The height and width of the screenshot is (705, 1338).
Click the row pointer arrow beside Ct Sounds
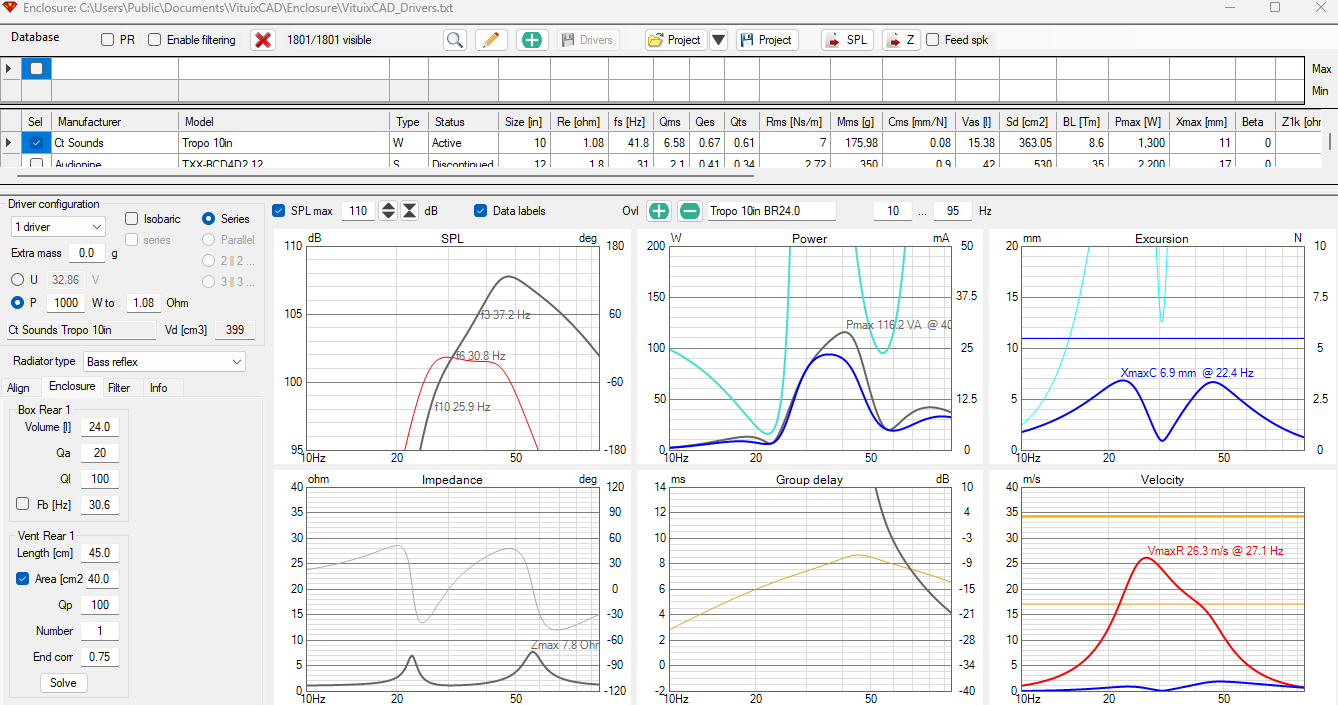tap(9, 143)
